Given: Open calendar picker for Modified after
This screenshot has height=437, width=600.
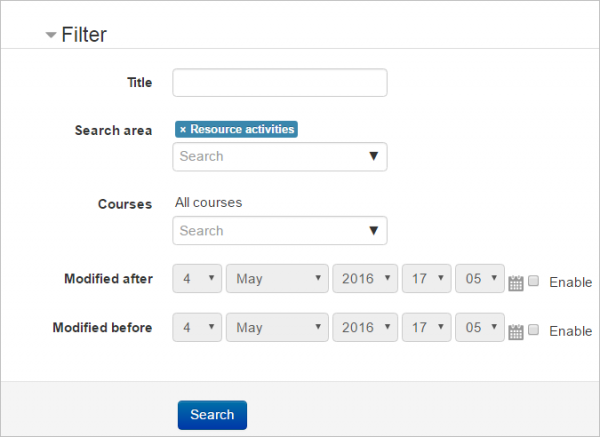Looking at the screenshot, I should (516, 283).
